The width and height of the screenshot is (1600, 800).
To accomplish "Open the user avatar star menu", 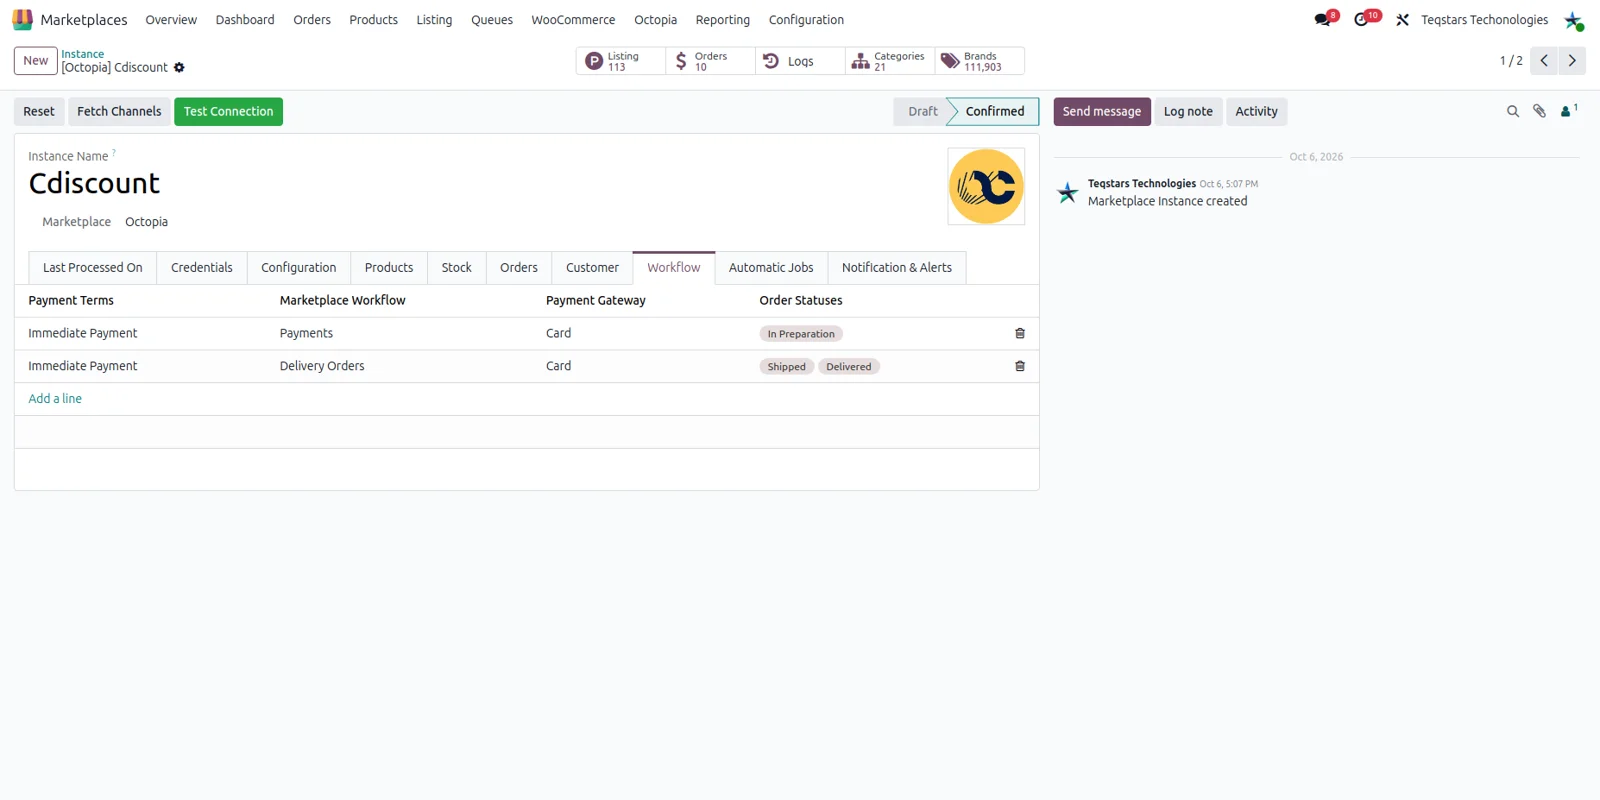I will 1573,20.
